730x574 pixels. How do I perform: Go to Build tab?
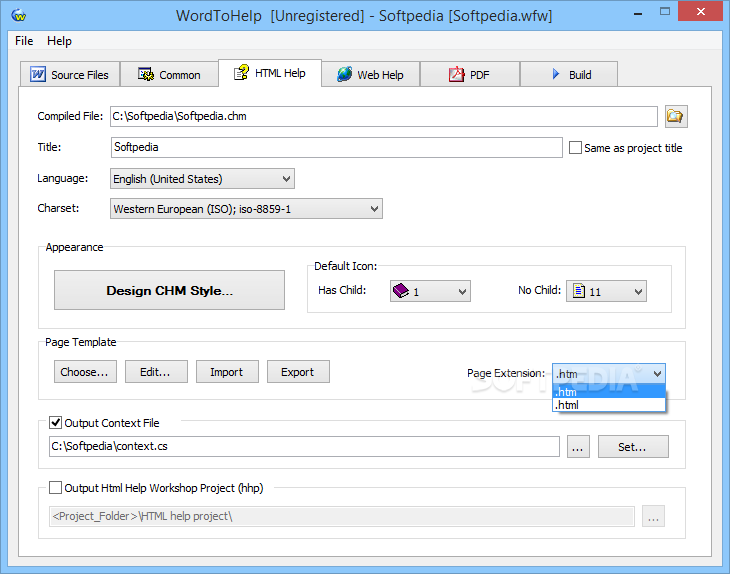click(x=569, y=74)
